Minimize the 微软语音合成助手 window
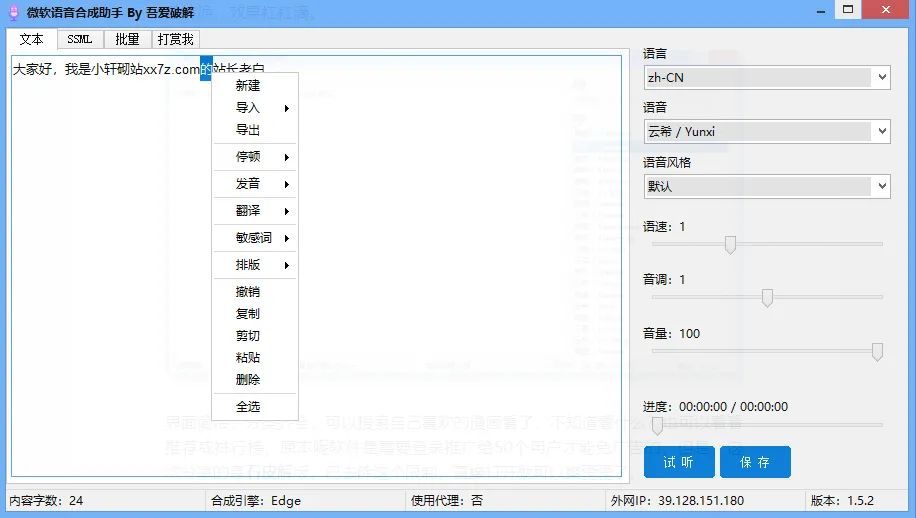 coord(821,11)
